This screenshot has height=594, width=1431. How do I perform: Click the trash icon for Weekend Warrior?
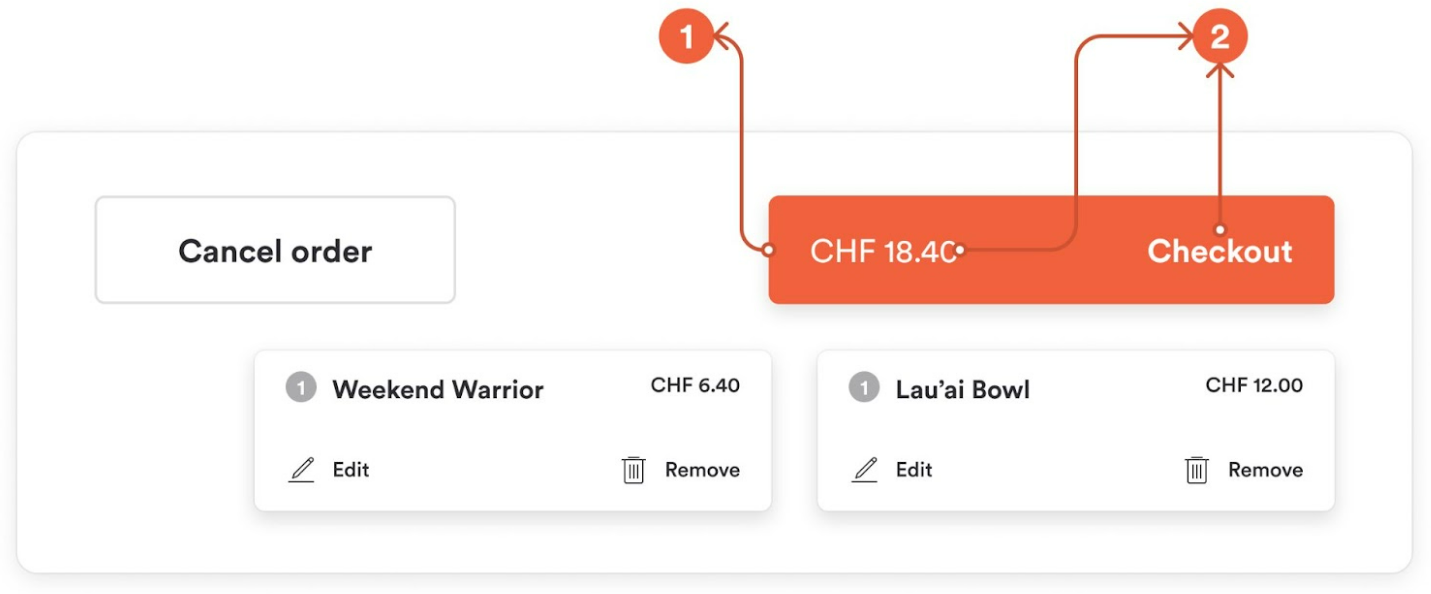coord(634,470)
